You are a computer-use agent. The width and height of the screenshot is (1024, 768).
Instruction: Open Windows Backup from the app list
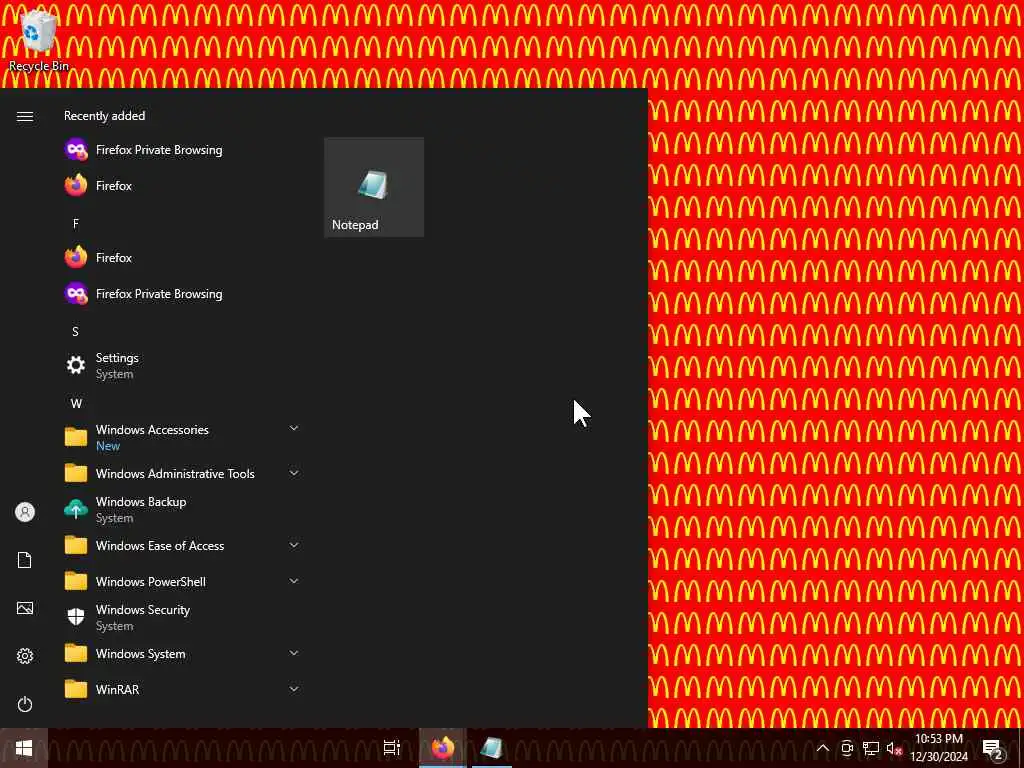coord(182,509)
